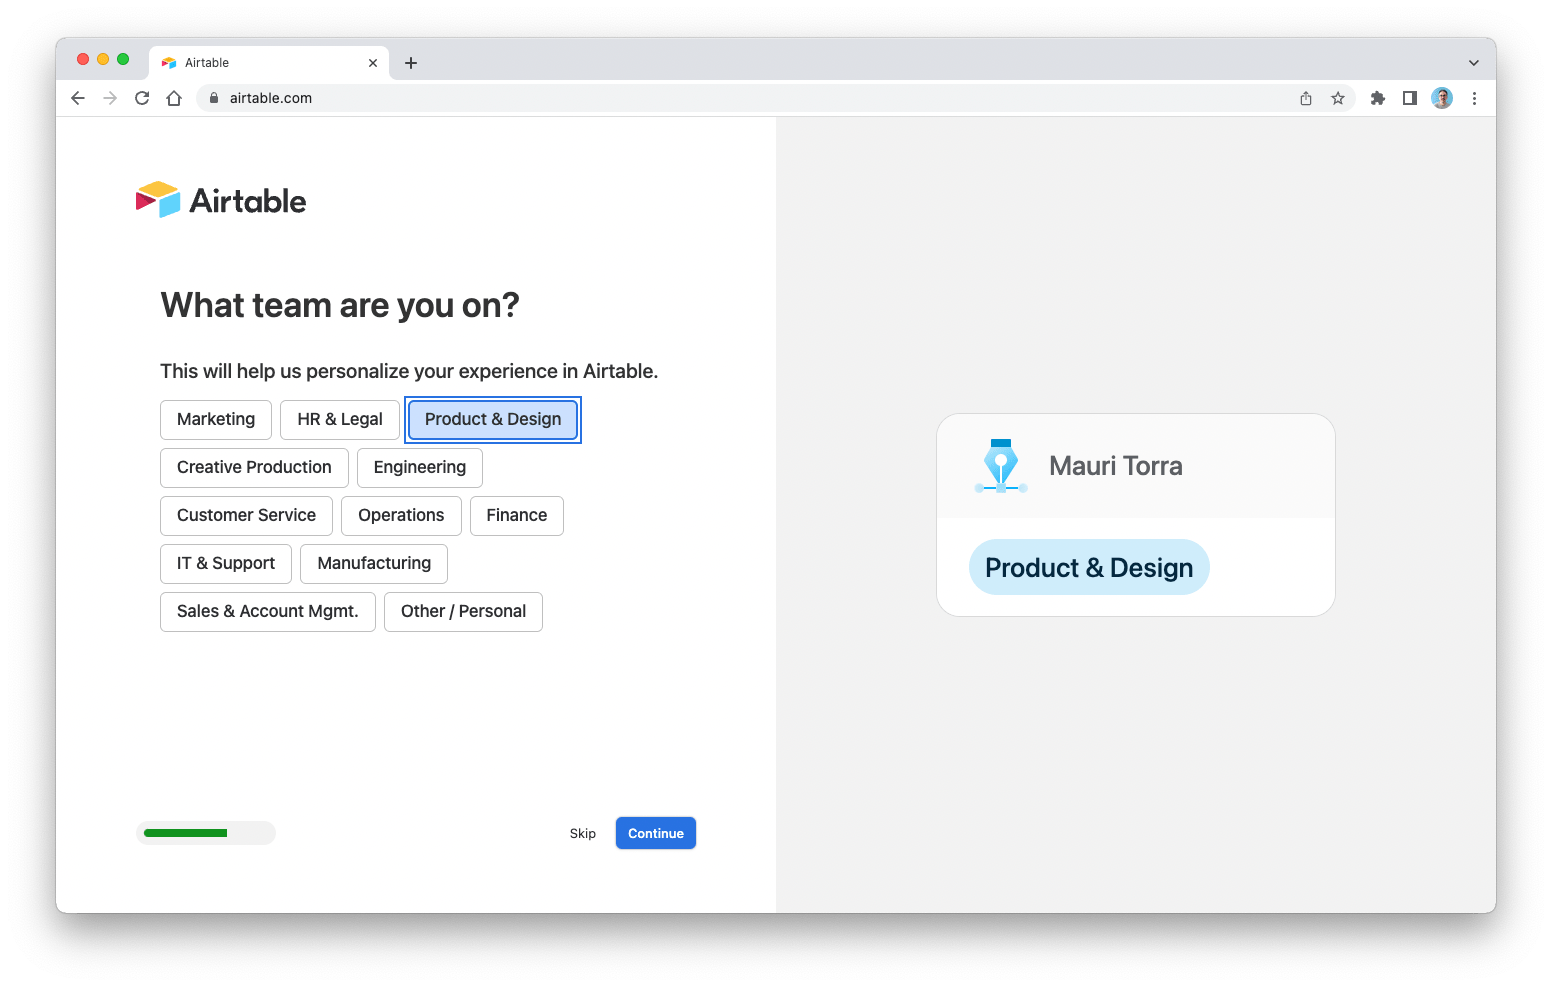Click the Continue button
Viewport: 1552px width, 987px height.
(655, 833)
